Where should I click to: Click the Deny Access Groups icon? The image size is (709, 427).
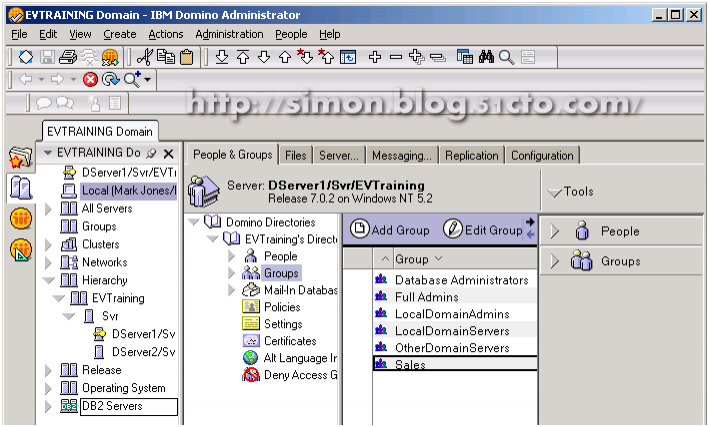(x=251, y=375)
